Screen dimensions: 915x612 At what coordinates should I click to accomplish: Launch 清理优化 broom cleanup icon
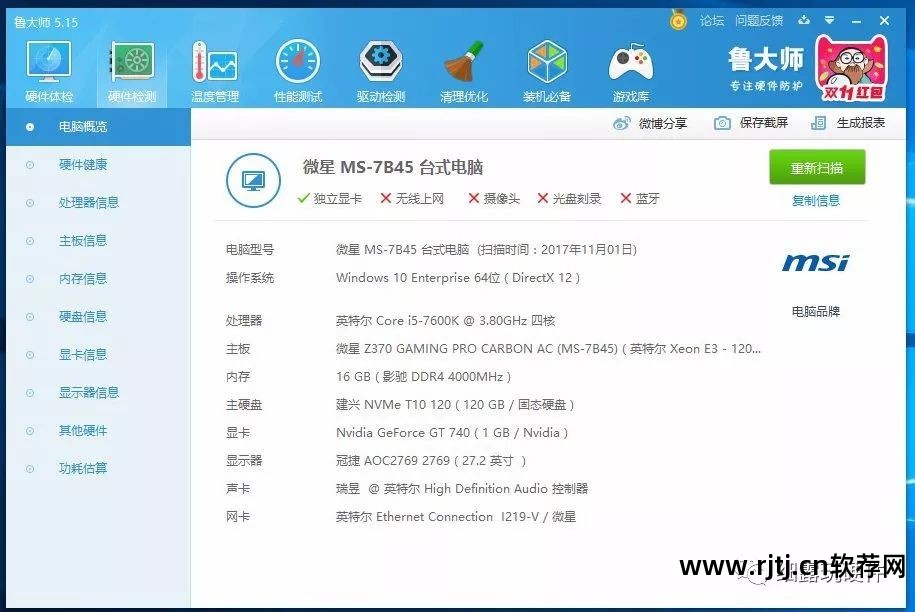tap(464, 70)
